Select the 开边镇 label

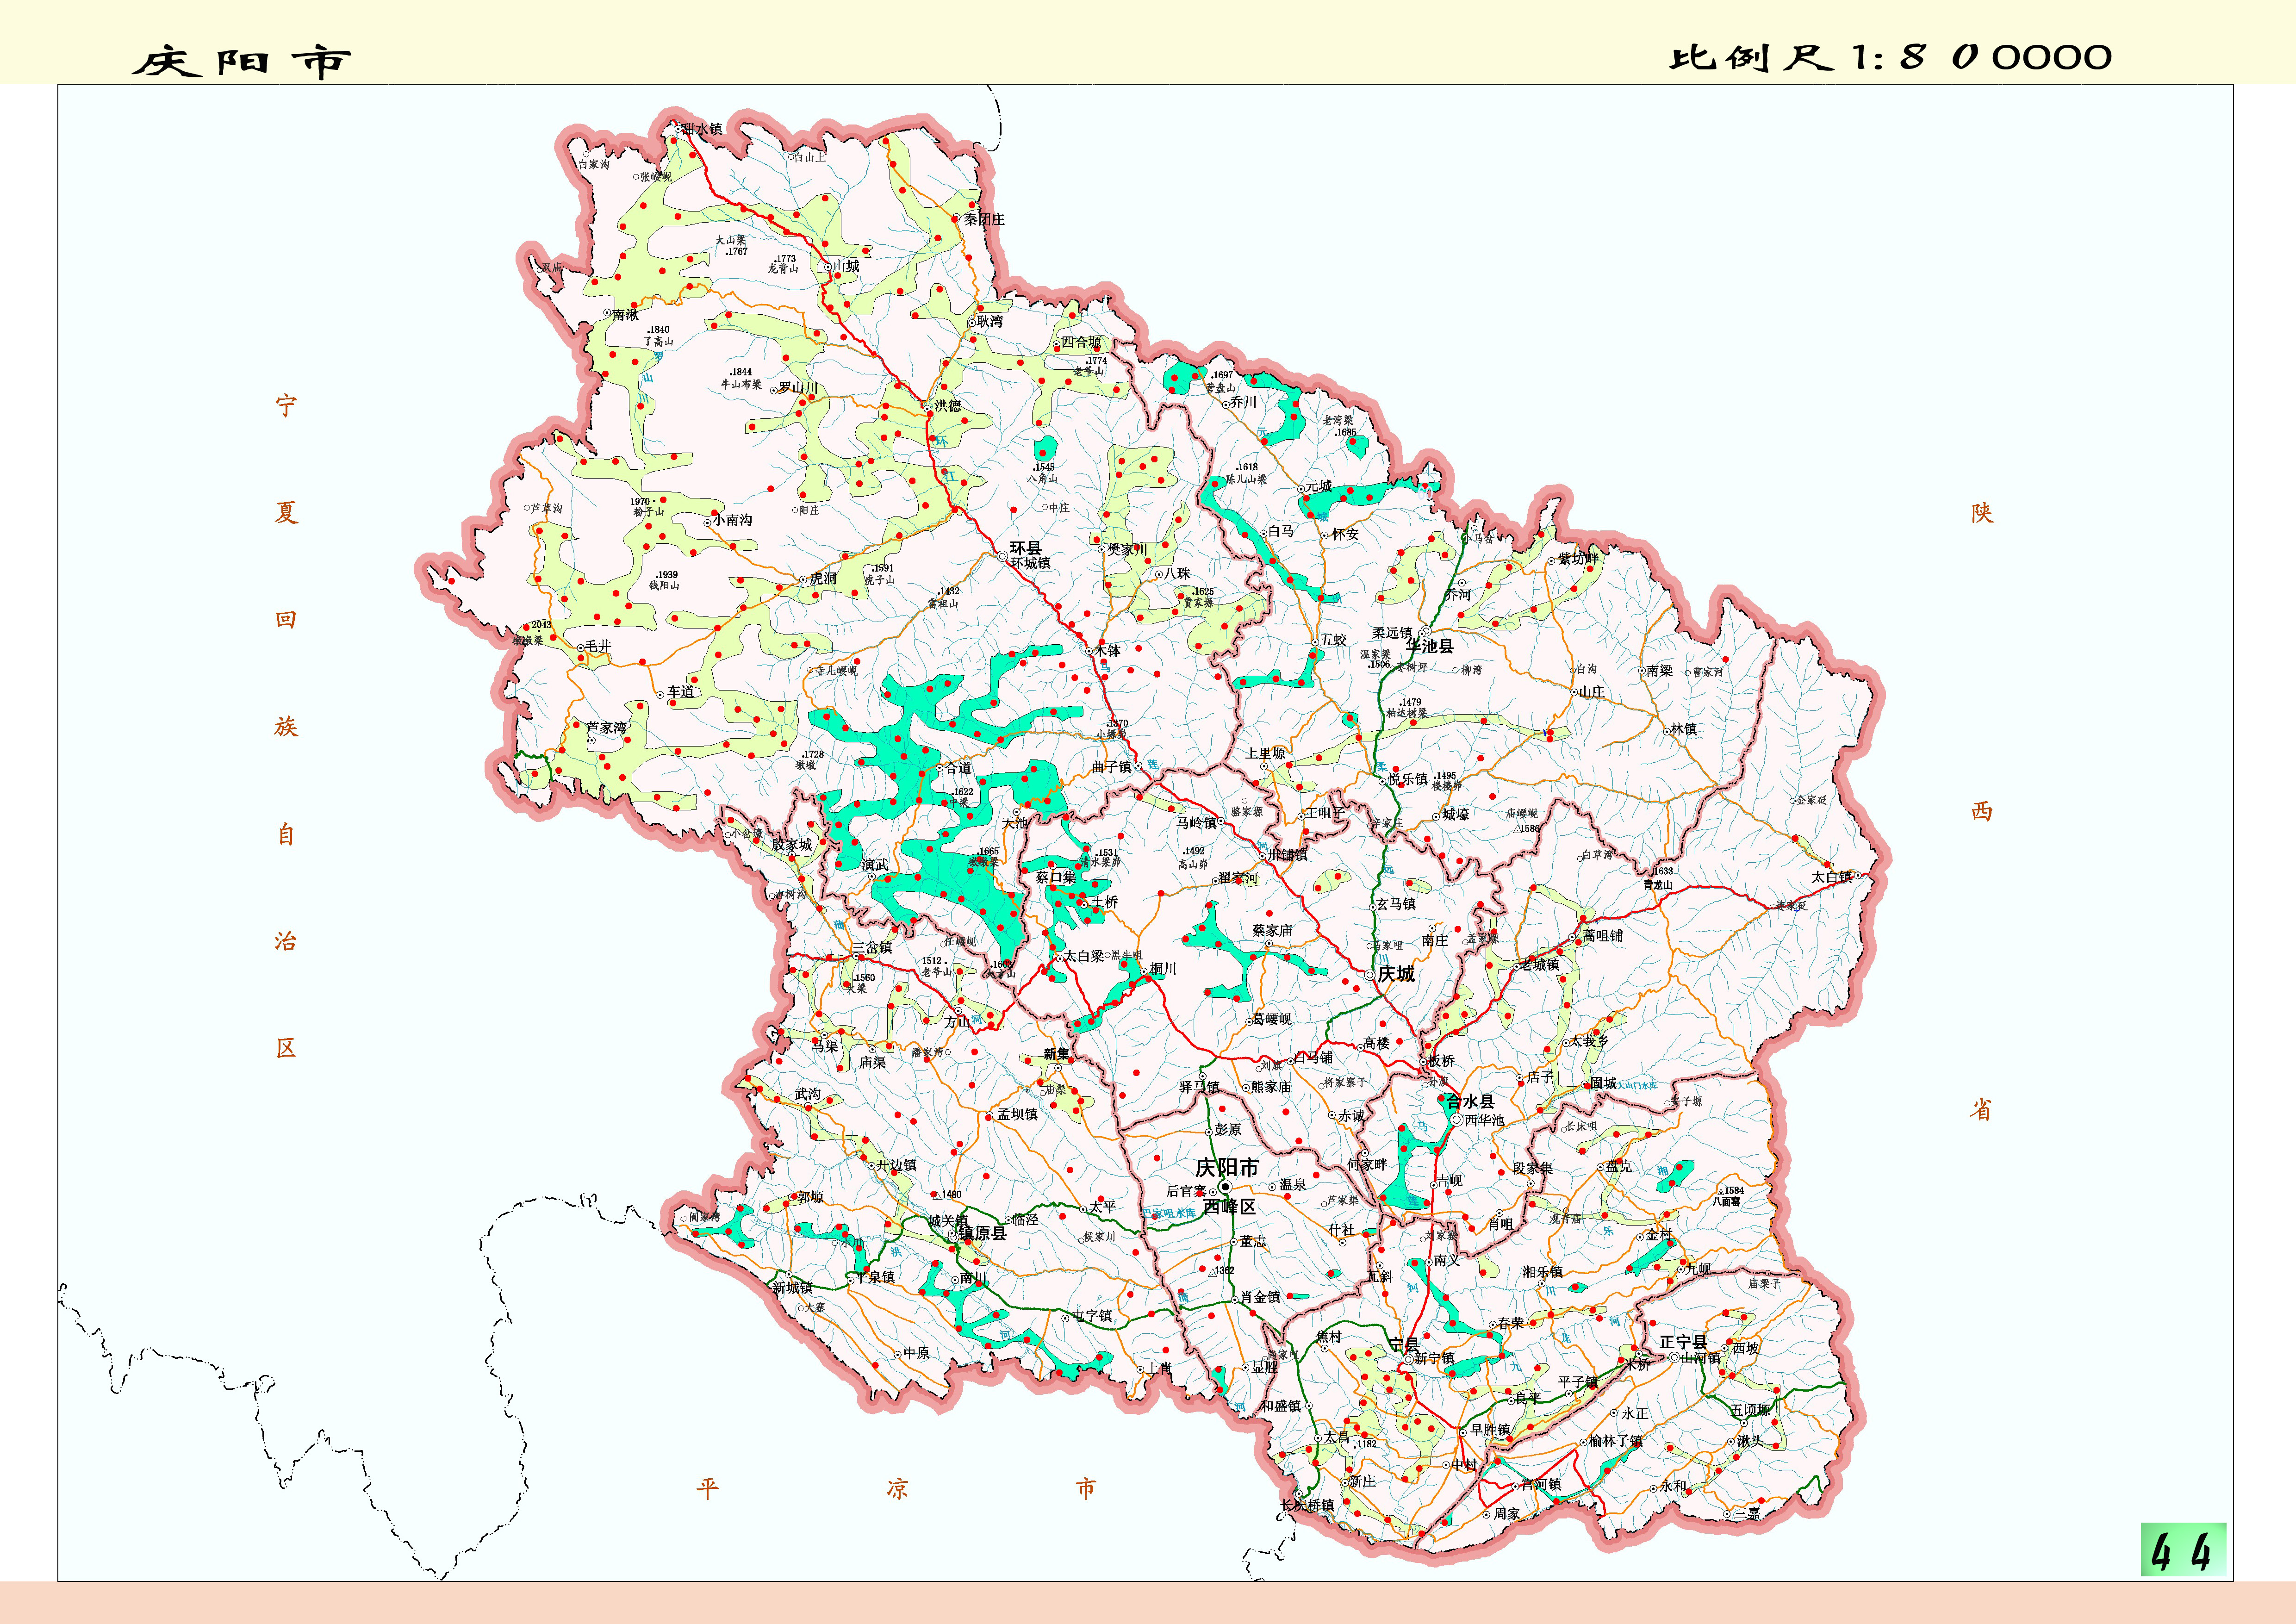[896, 1166]
